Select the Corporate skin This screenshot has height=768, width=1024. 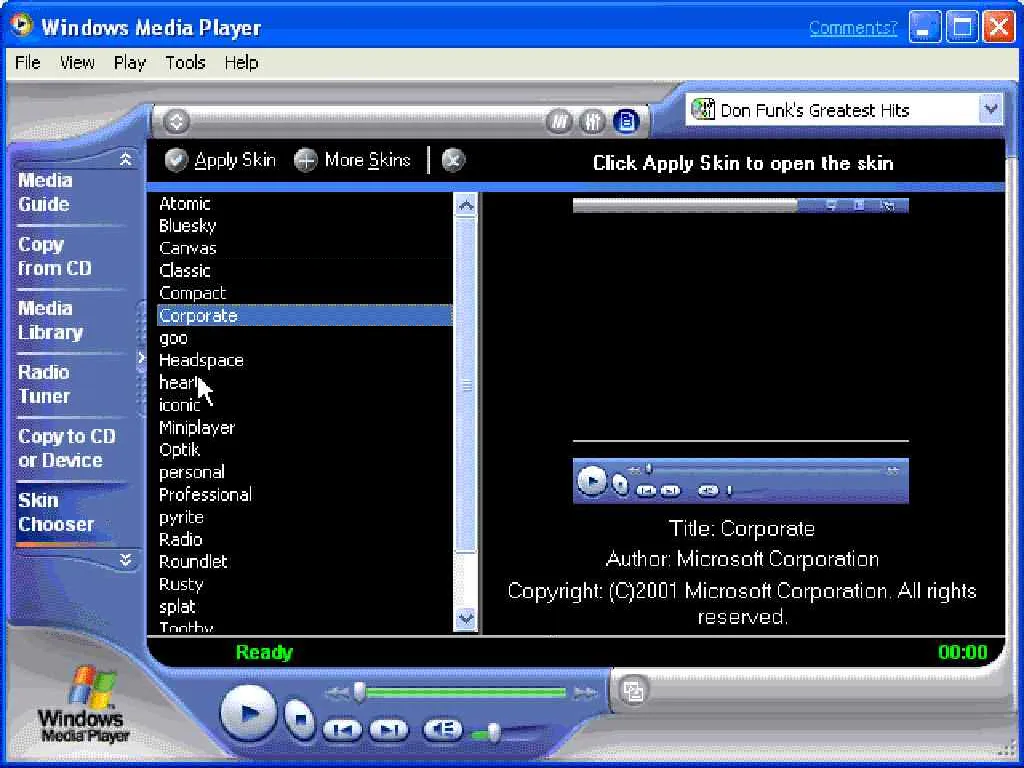(304, 315)
